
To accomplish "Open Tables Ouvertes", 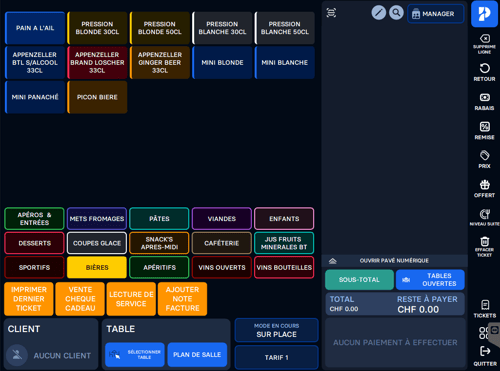I will 430,280.
